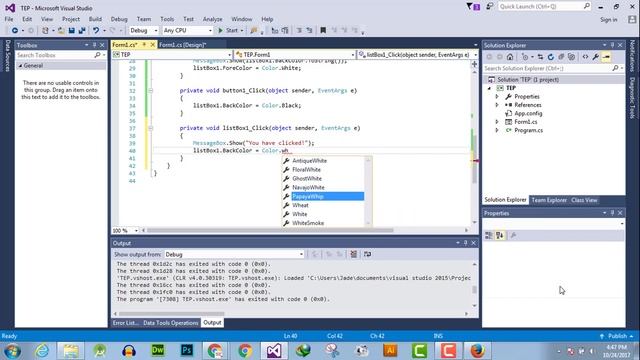Click the Output horizontal scrollbar thumb
This screenshot has width=640, height=360.
(x=171, y=314)
